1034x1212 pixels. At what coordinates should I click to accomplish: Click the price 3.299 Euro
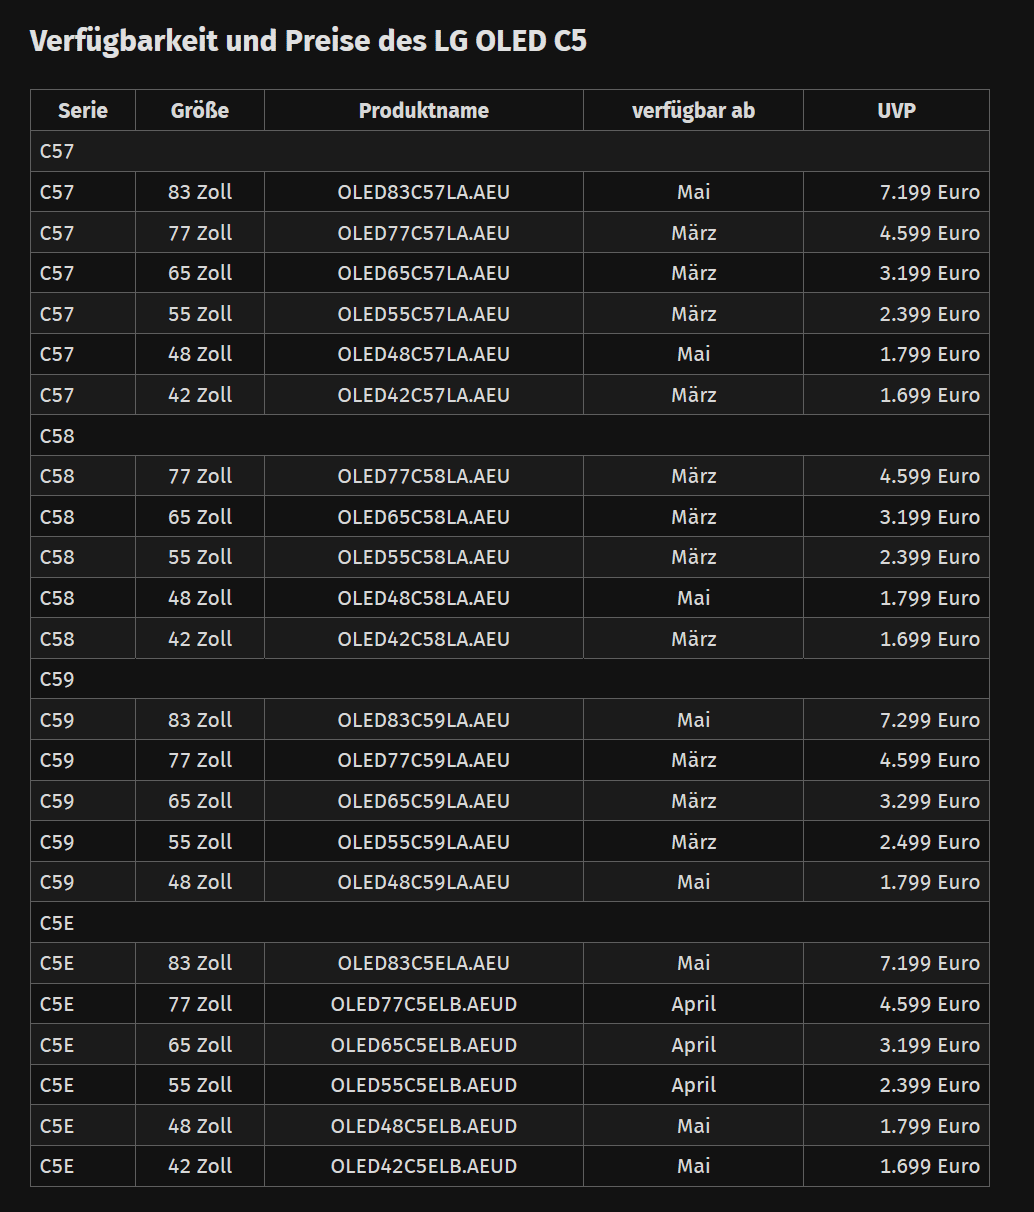click(x=930, y=801)
